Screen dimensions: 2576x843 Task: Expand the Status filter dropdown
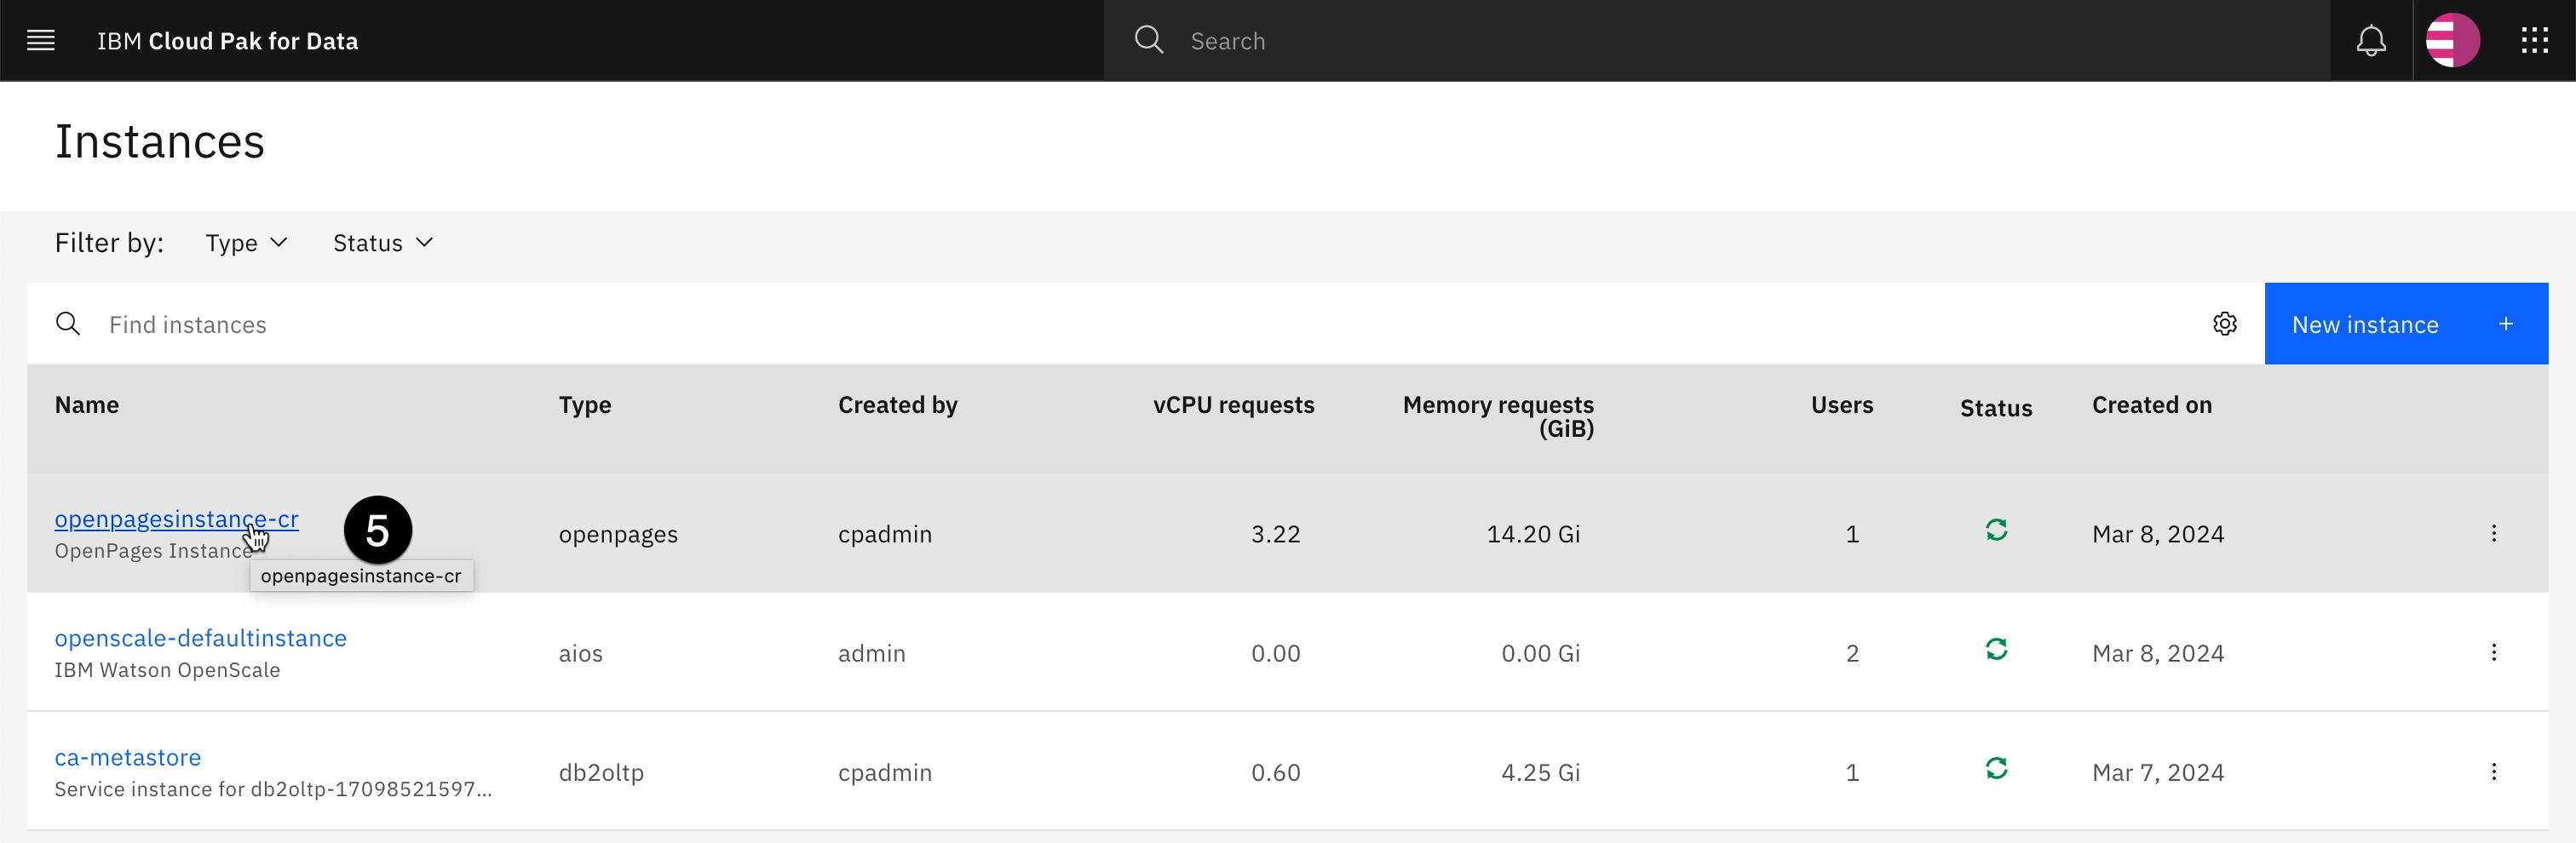tap(383, 243)
